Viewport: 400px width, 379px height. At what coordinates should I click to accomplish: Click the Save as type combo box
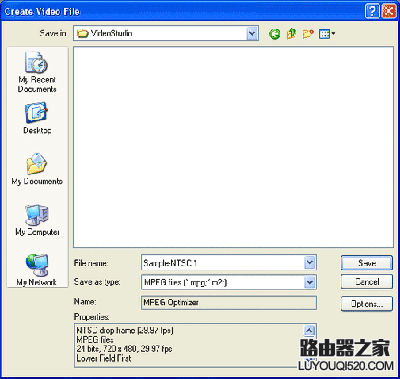[x=229, y=283]
